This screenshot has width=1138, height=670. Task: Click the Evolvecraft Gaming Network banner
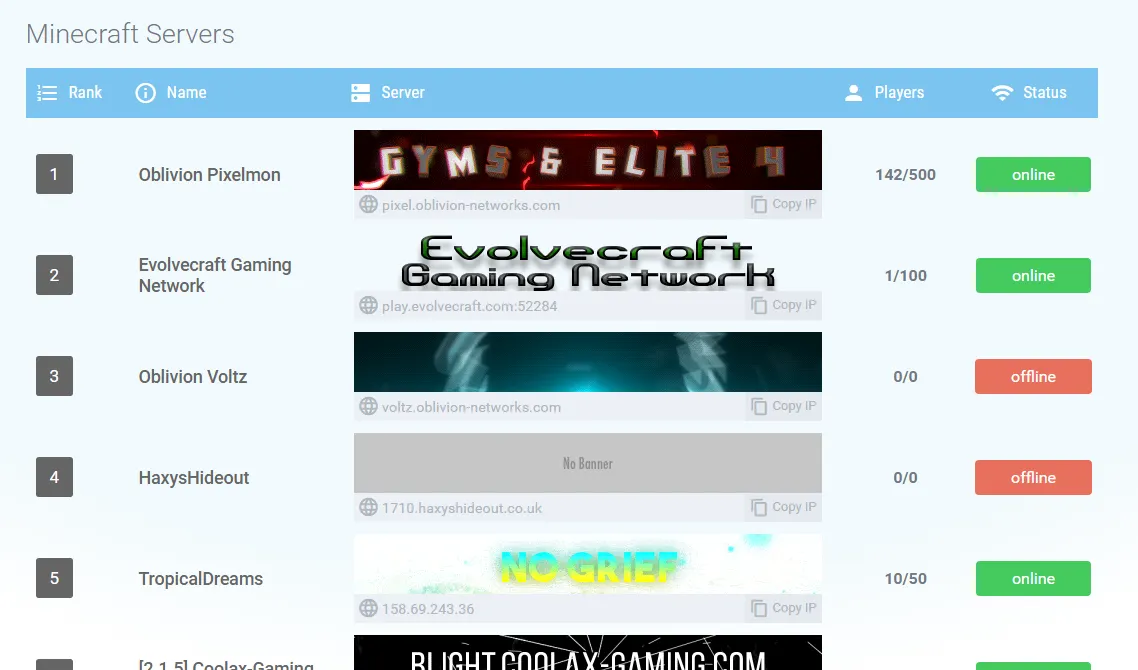click(x=588, y=261)
